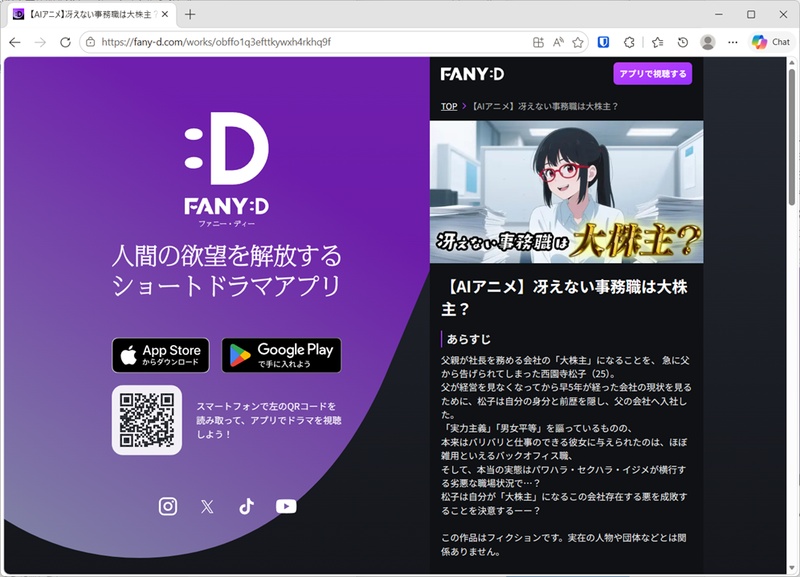Go back to the previous page
The height and width of the screenshot is (577, 800).
(x=15, y=42)
